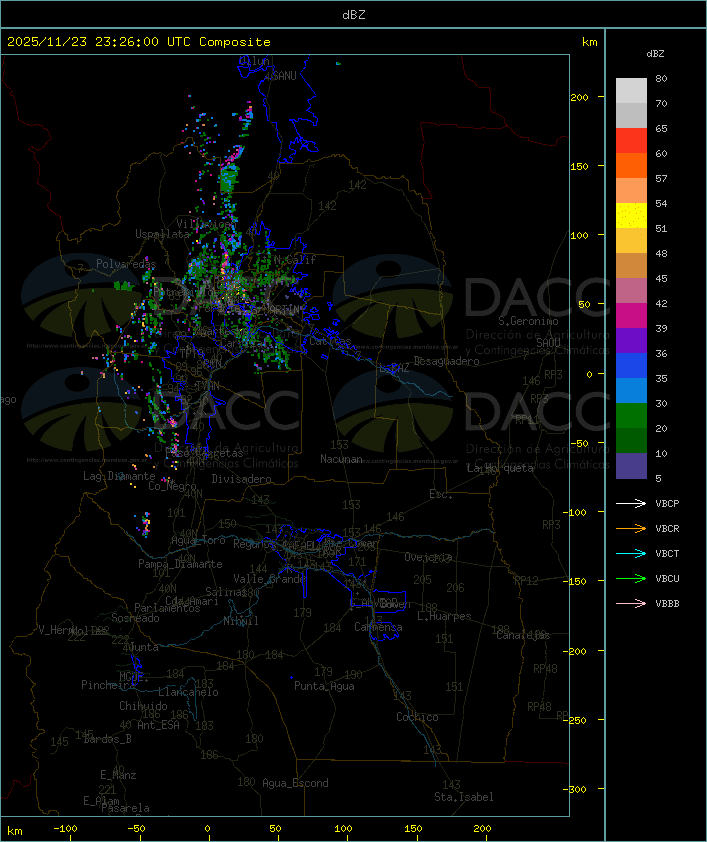
Task: Click the pink VBBB arrow icon
Action: [x=631, y=603]
